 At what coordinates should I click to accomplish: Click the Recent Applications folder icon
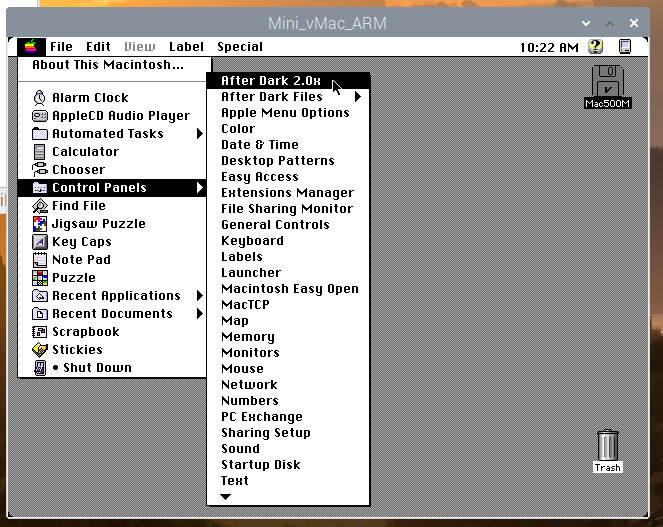pyautogui.click(x=40, y=296)
